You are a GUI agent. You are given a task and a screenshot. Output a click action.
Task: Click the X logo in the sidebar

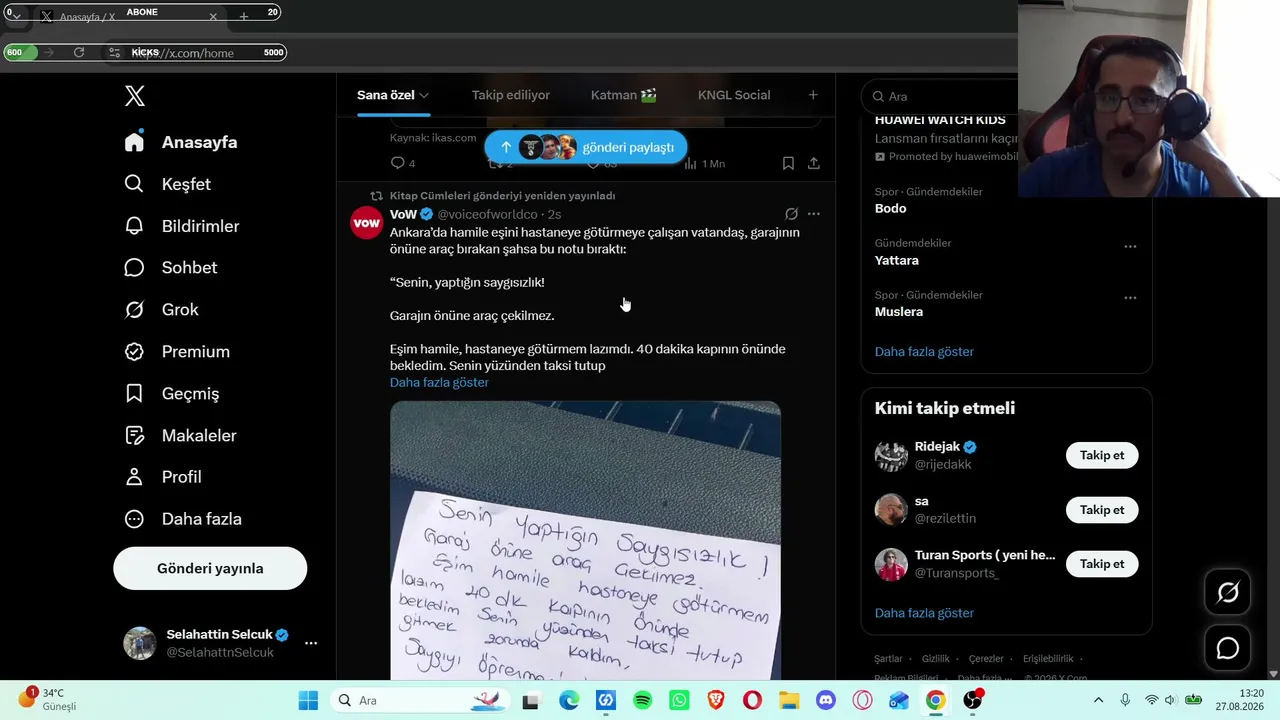135,96
